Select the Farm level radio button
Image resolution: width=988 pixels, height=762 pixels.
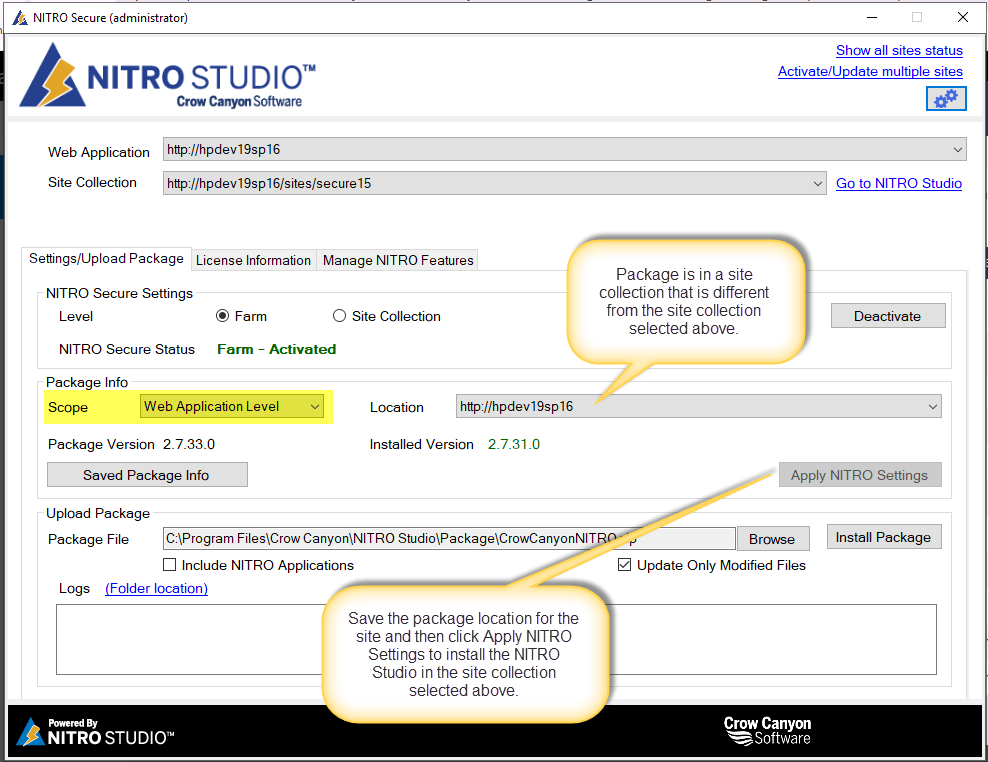[x=222, y=316]
